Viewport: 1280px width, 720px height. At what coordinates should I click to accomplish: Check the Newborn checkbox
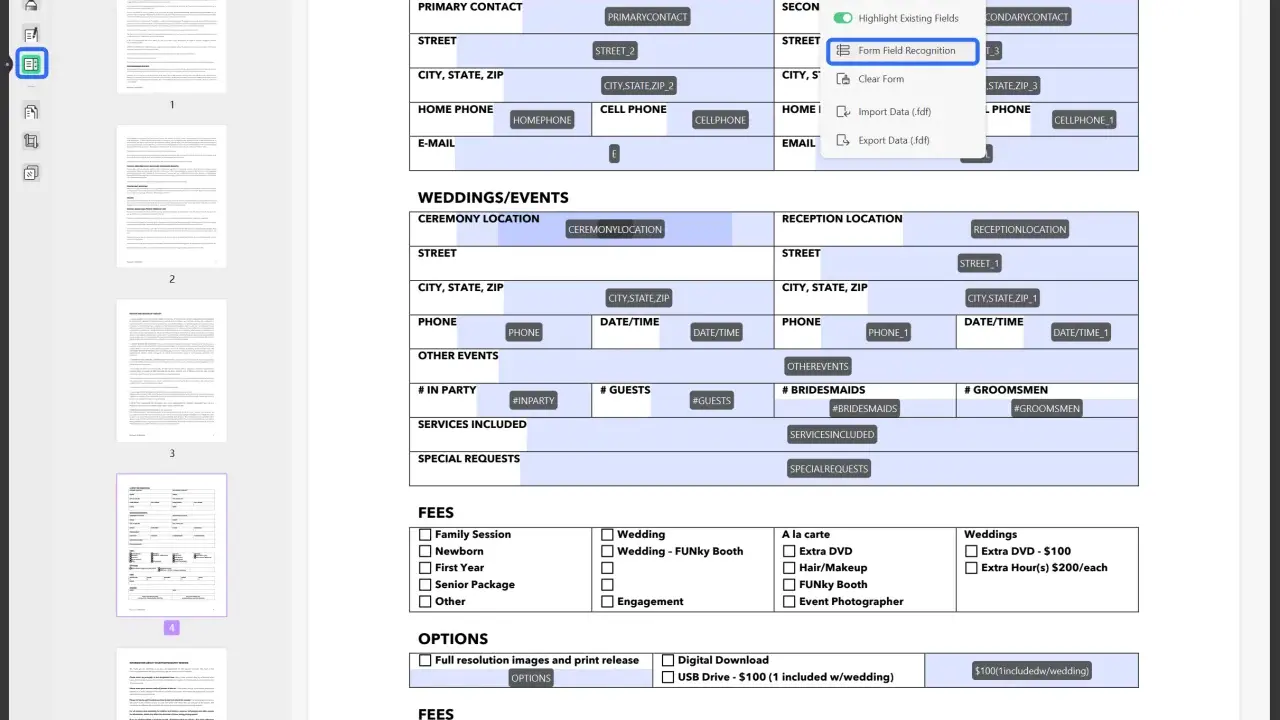425,551
